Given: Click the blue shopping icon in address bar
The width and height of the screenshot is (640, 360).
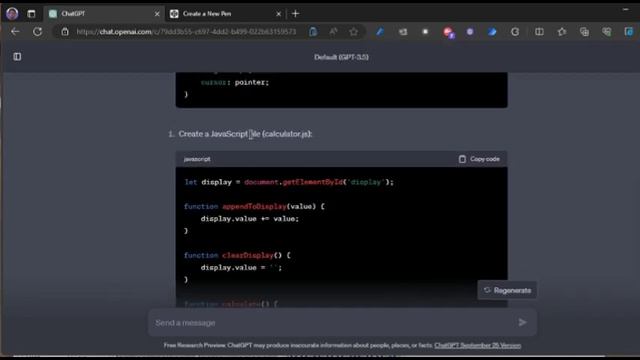Looking at the screenshot, I should [x=313, y=31].
